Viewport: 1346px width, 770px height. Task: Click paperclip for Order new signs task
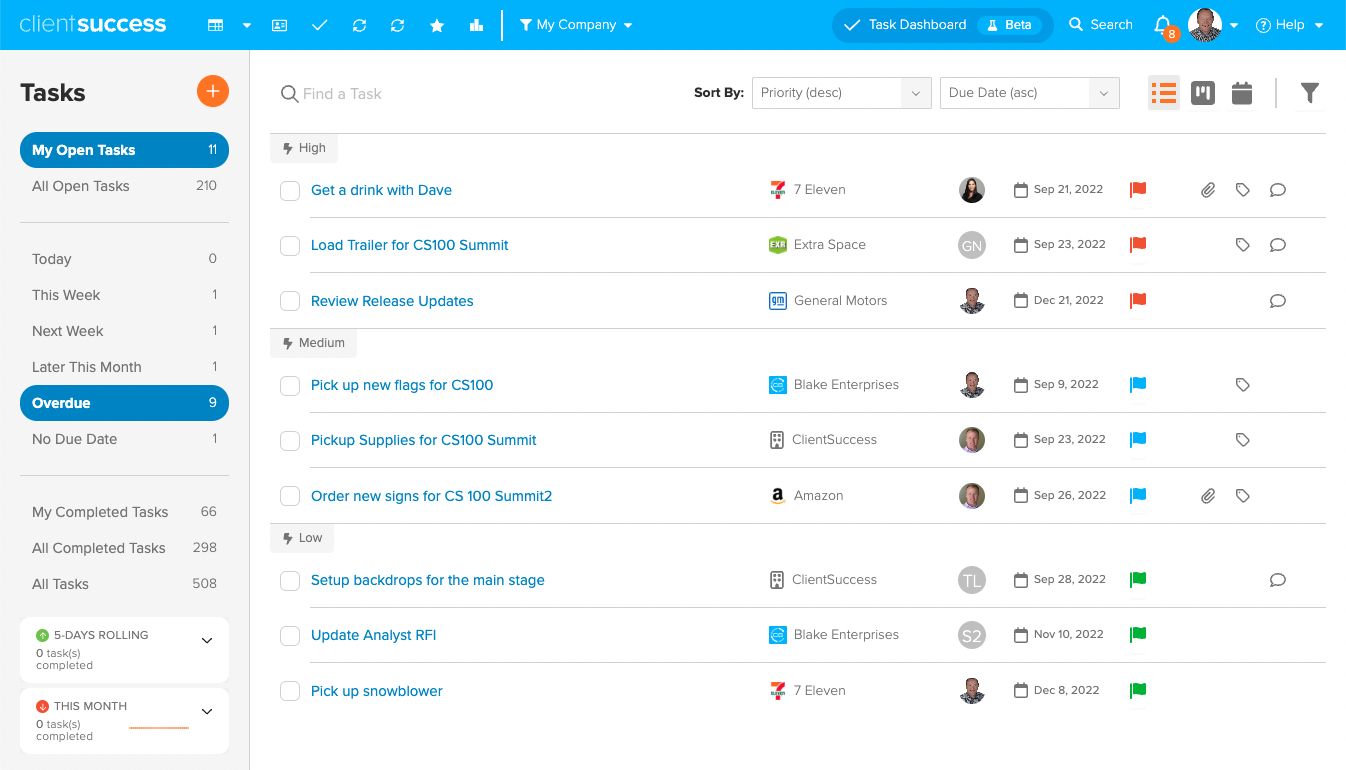pos(1208,496)
